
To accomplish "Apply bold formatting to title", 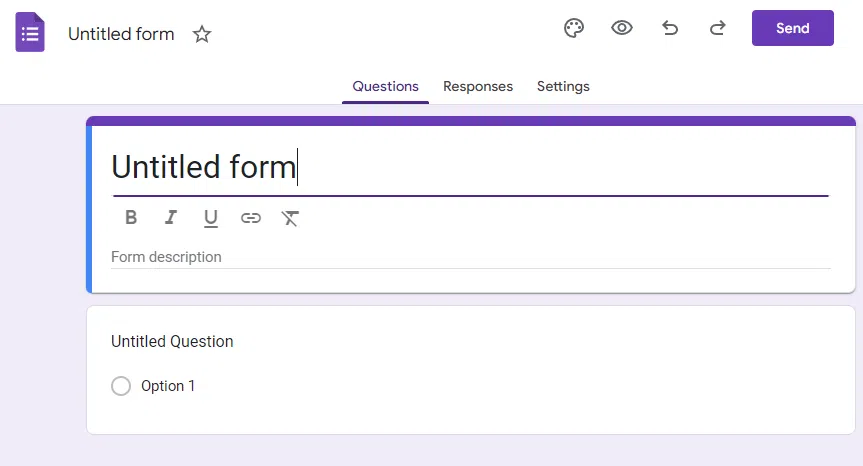I will 131,217.
